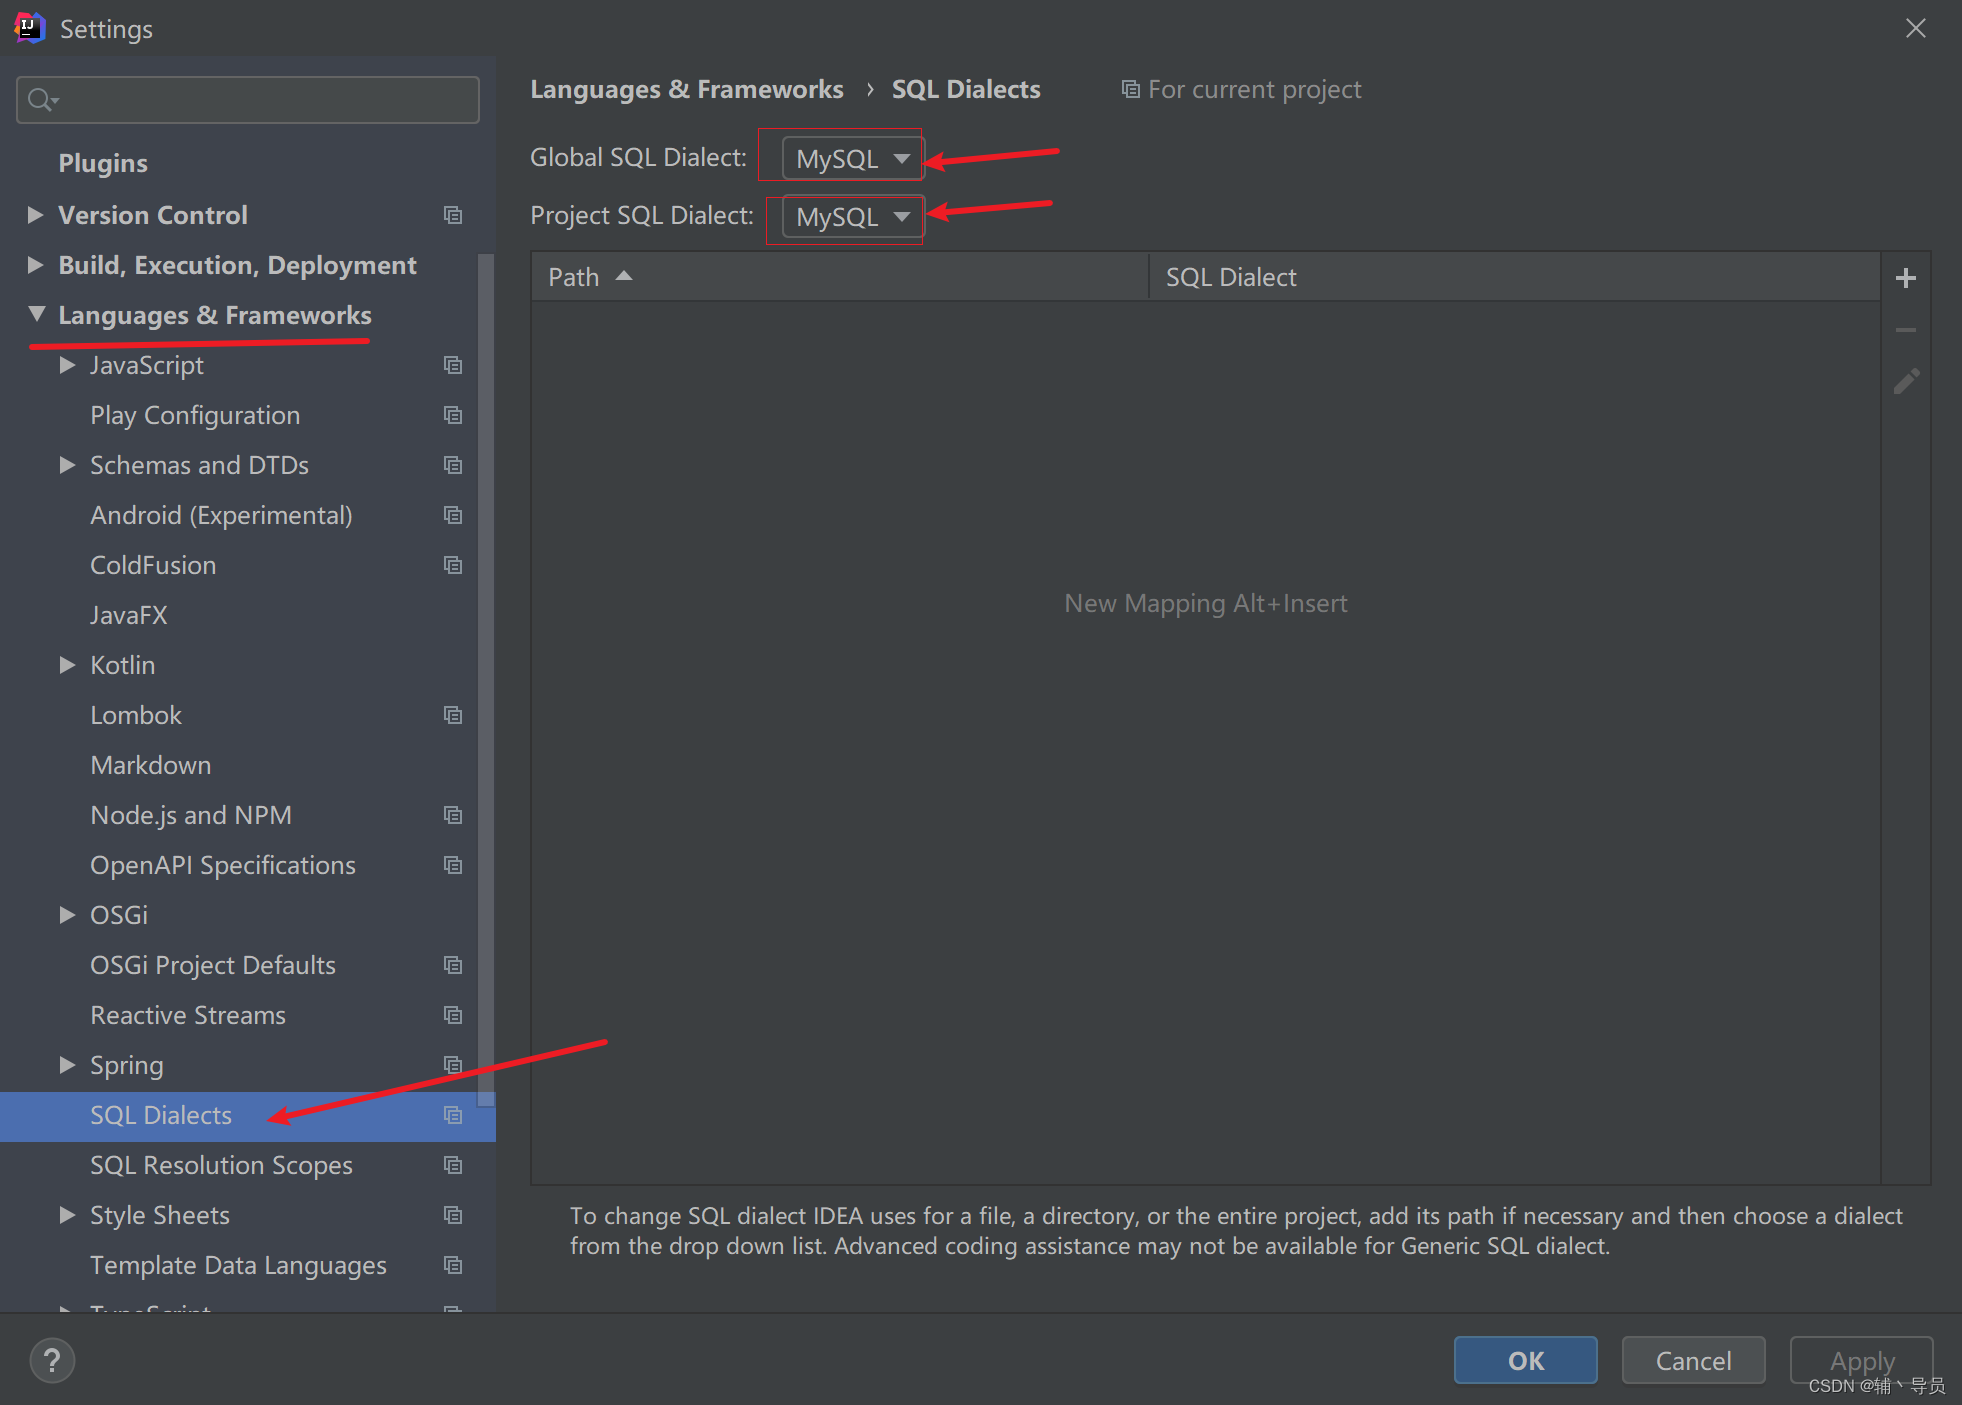Expand the Version Control section

(36, 215)
